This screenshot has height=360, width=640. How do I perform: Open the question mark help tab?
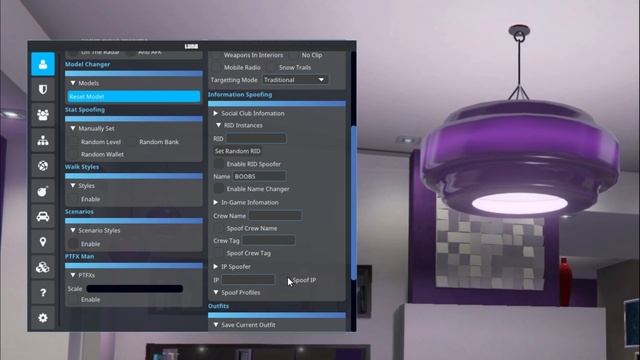[x=43, y=292]
